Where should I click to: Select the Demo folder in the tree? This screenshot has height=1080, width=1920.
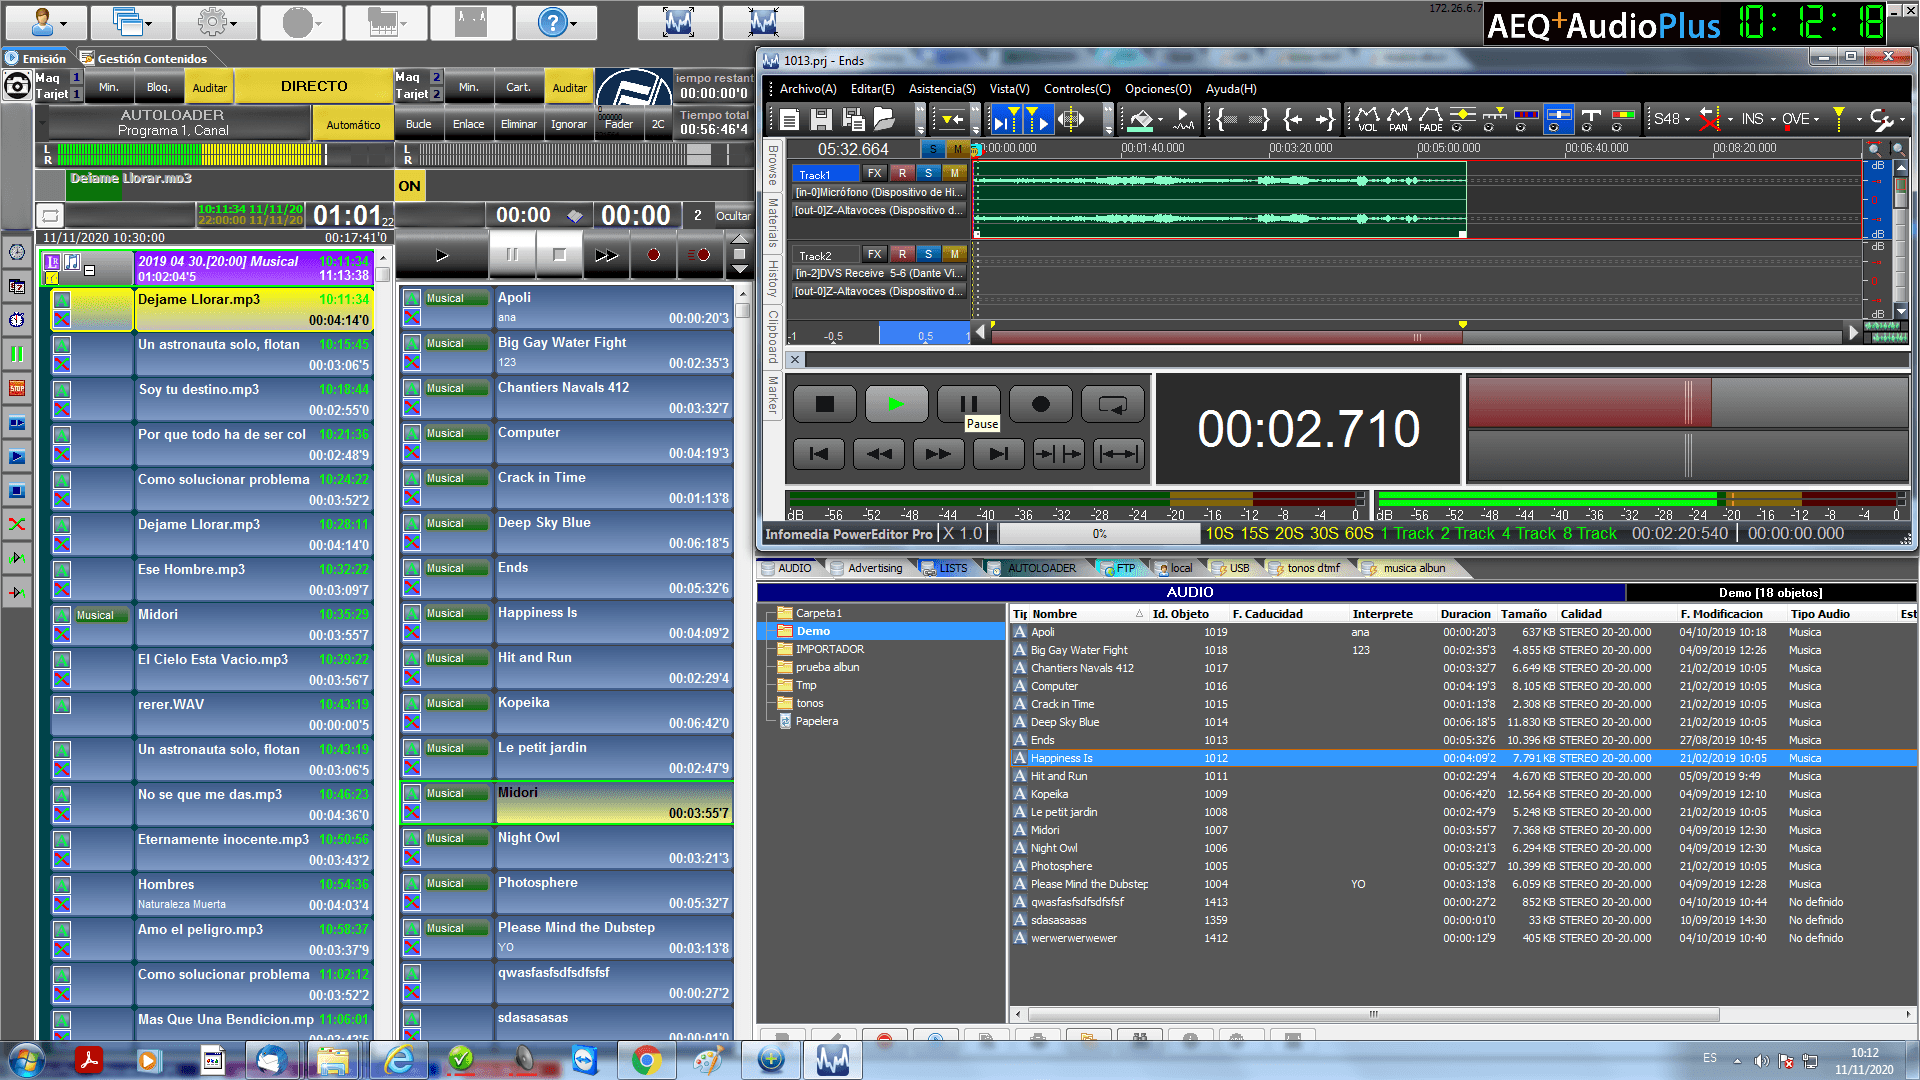813,631
